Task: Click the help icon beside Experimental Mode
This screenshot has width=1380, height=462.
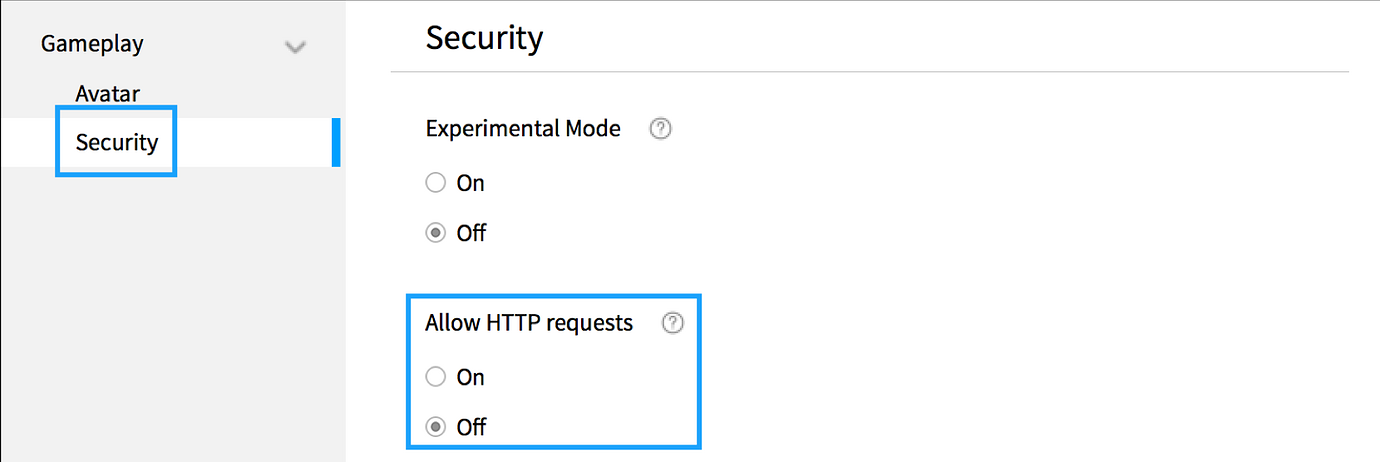Action: 660,129
